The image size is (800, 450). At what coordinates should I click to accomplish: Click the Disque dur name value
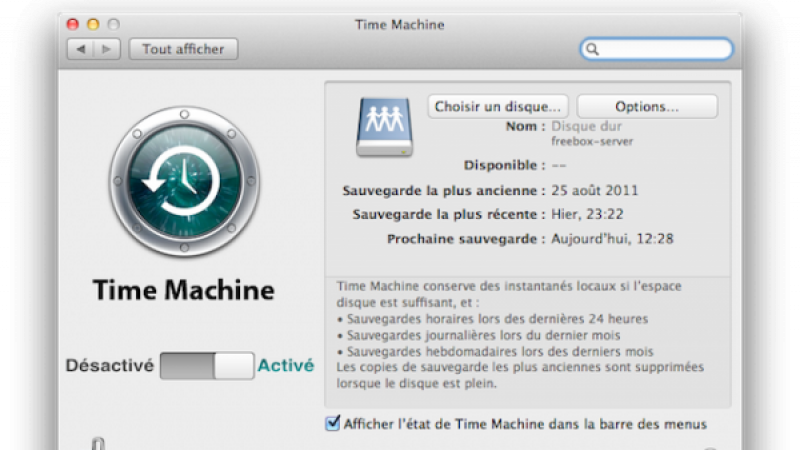[x=586, y=126]
